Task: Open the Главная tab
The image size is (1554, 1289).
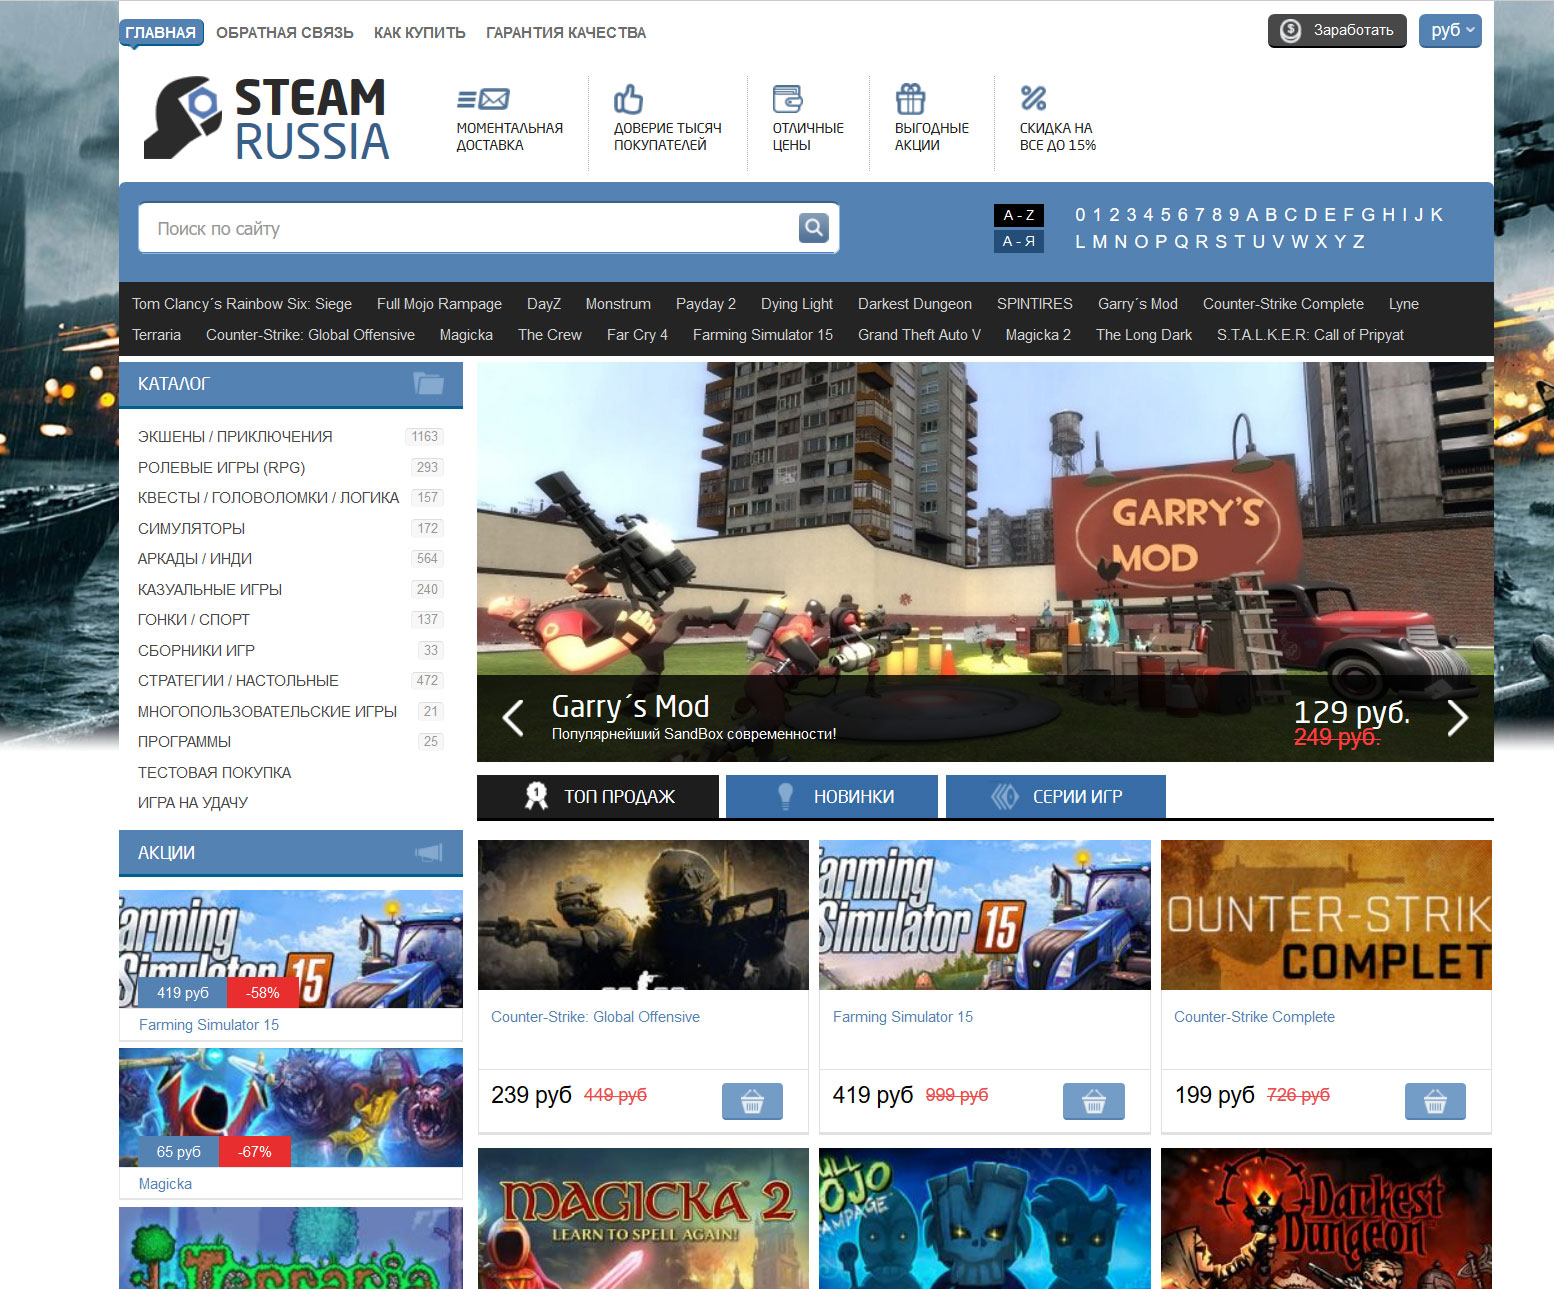Action: (161, 33)
